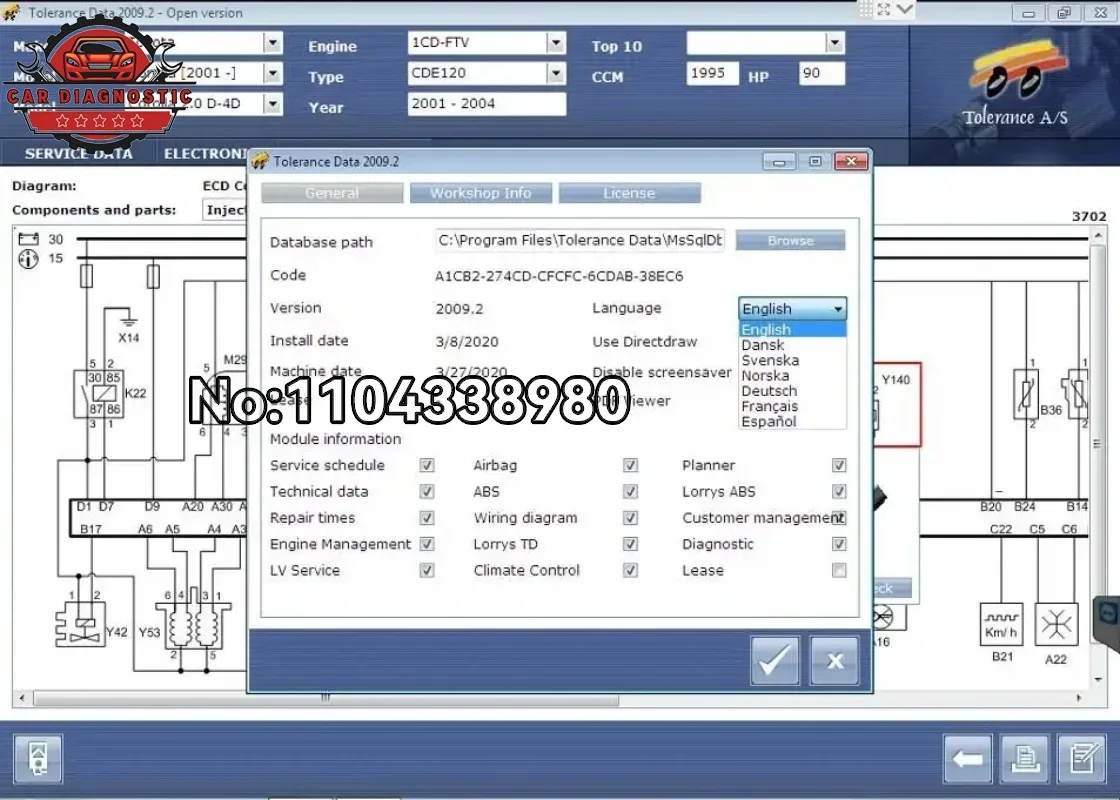Toggle the Climate Control checkbox
Image resolution: width=1120 pixels, height=800 pixels.
[x=630, y=571]
